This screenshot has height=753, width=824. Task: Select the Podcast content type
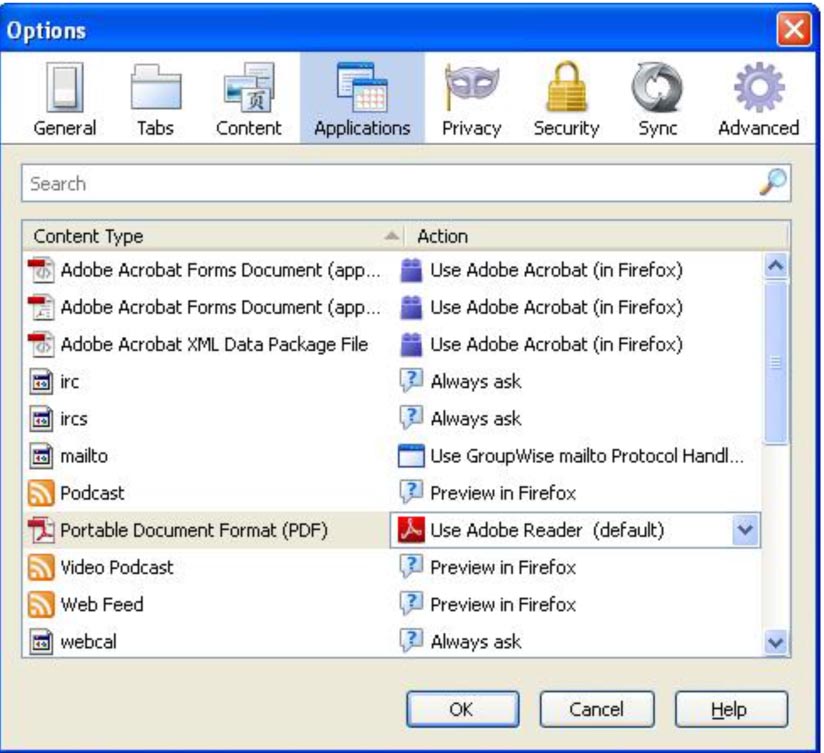tap(392, 493)
